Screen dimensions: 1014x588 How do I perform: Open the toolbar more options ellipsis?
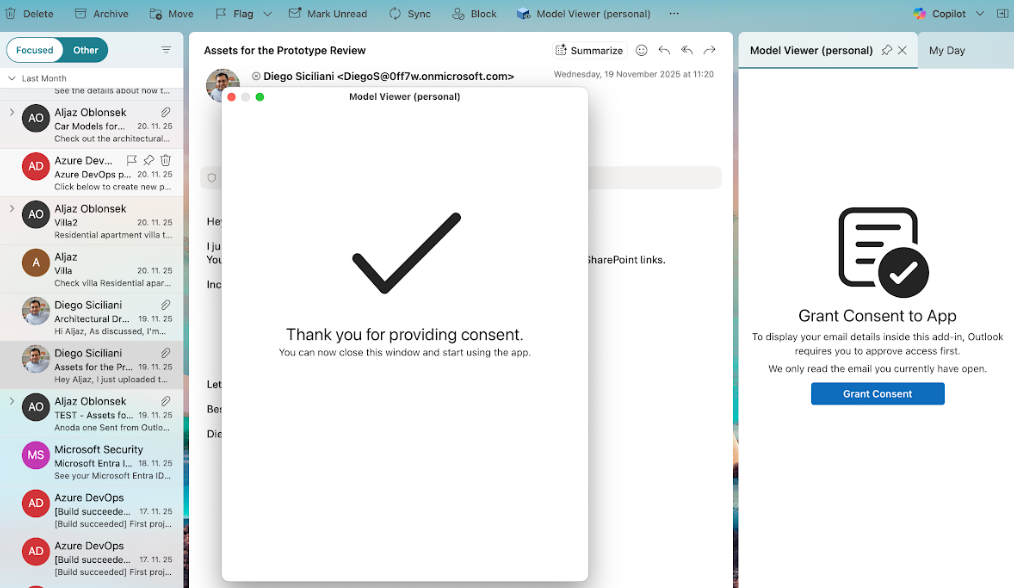coord(674,14)
